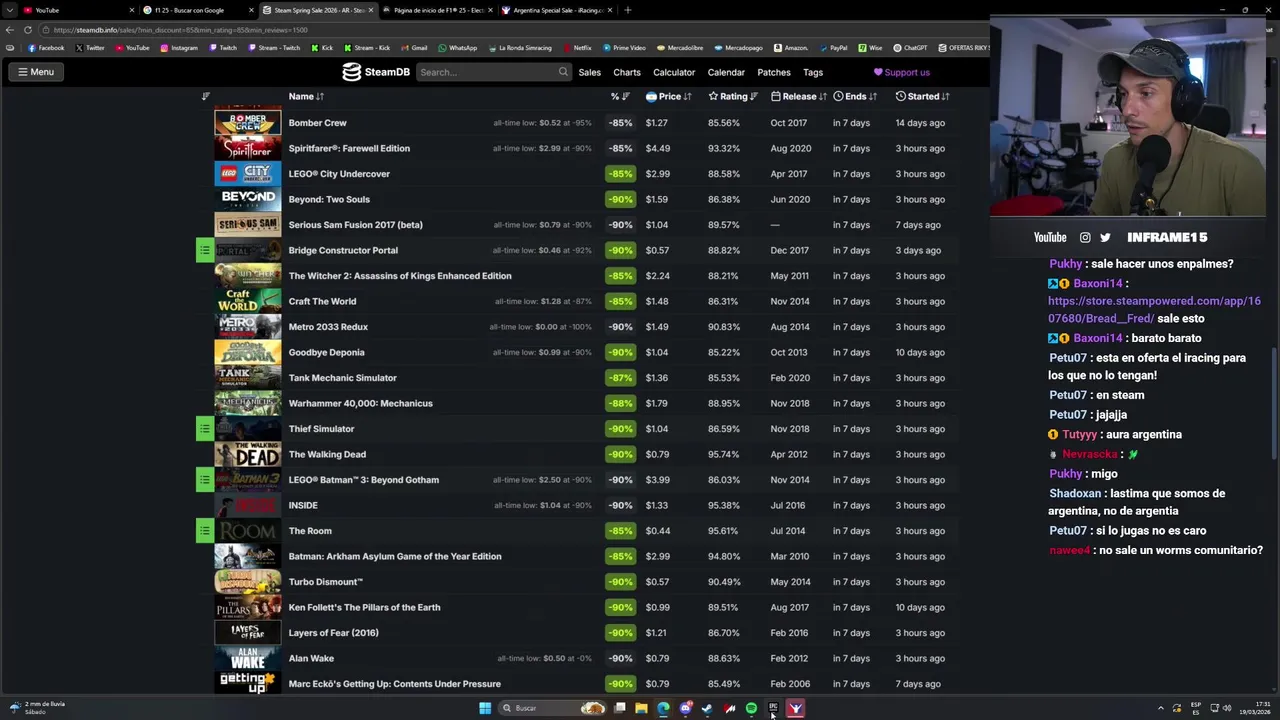Open the Netflix bookmark

click(x=578, y=48)
